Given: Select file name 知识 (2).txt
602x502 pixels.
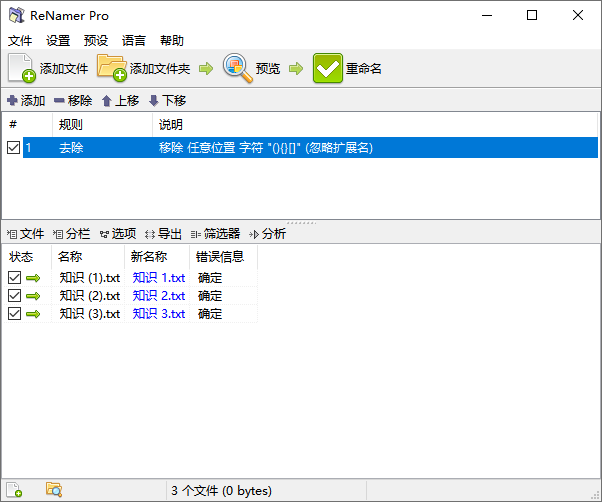Looking at the screenshot, I should pos(89,296).
